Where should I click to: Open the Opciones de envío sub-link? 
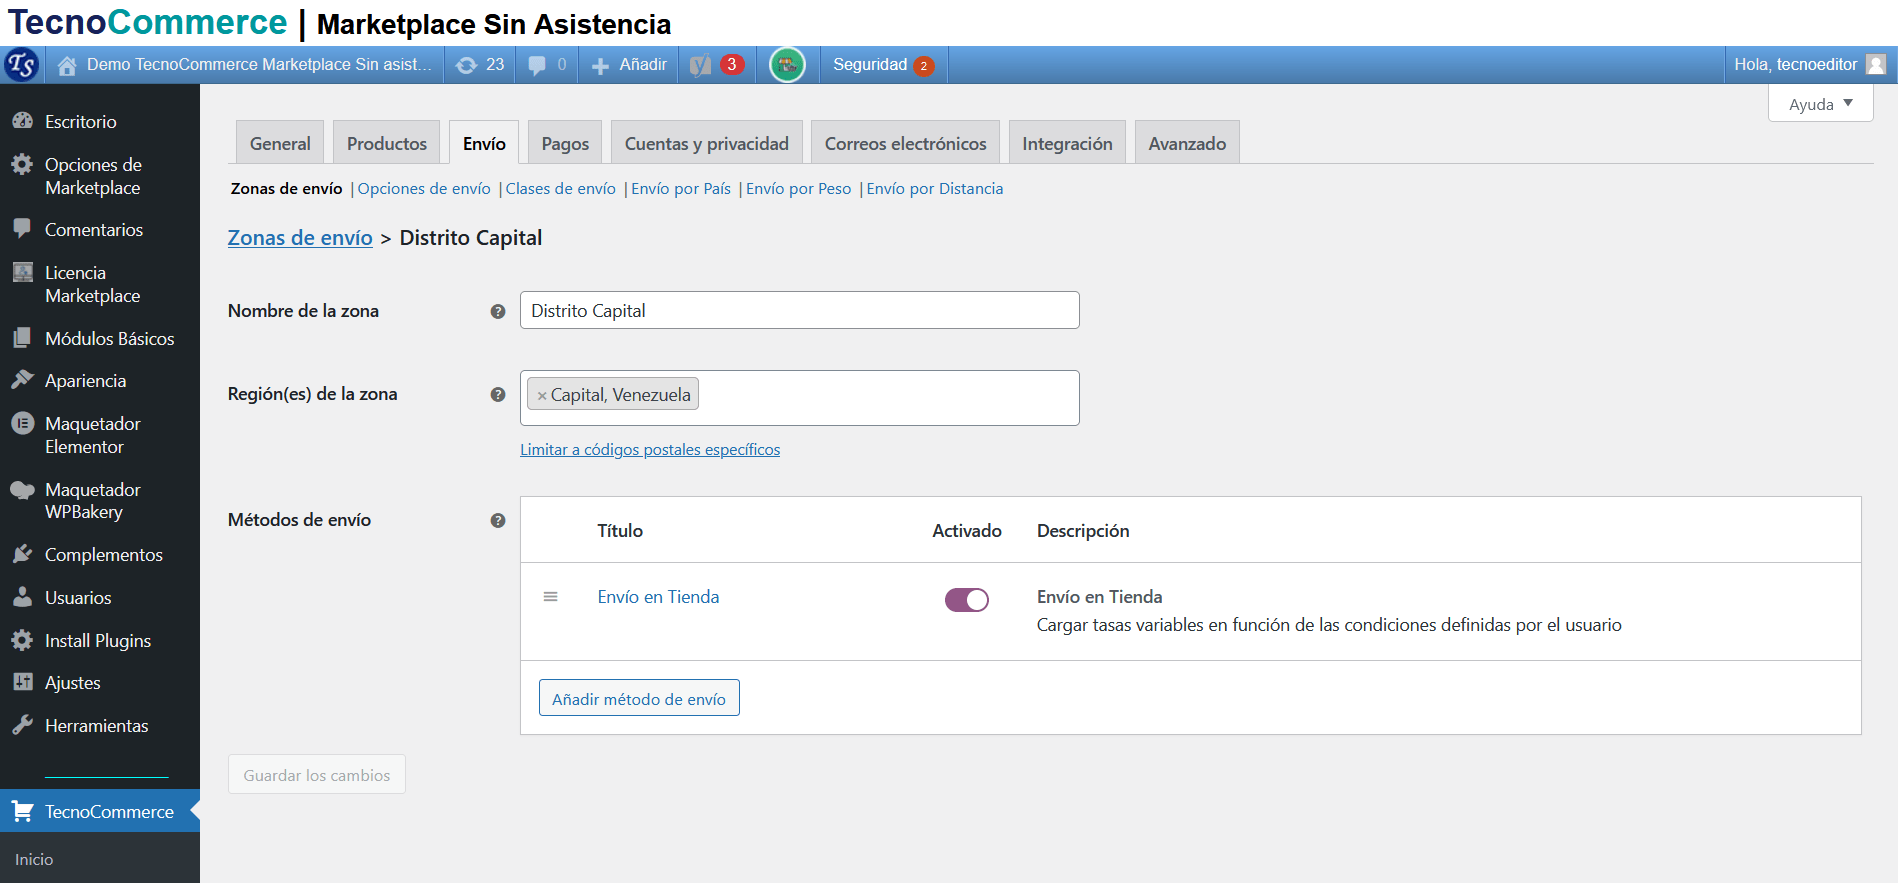[x=424, y=189]
